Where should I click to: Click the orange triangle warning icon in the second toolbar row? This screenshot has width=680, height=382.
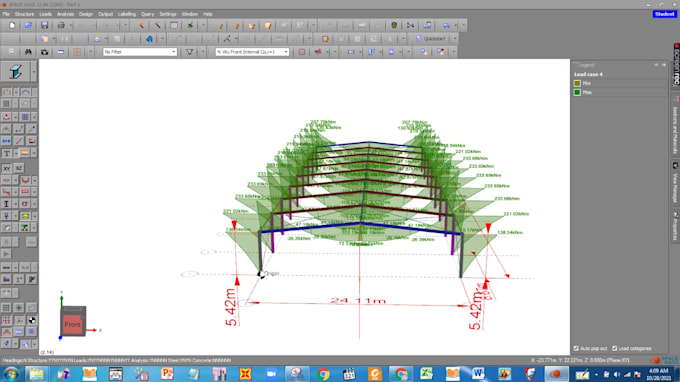coord(97,39)
